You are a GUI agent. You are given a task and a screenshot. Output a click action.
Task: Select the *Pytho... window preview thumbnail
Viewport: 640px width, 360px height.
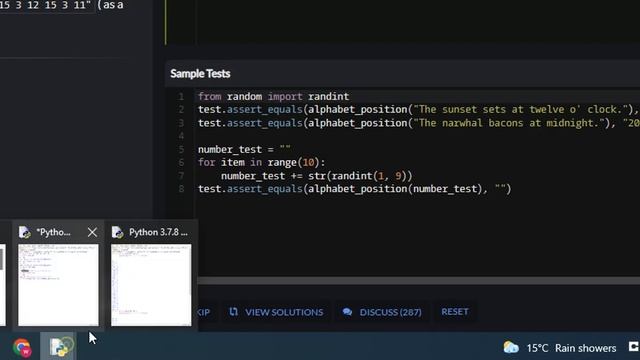coord(58,285)
